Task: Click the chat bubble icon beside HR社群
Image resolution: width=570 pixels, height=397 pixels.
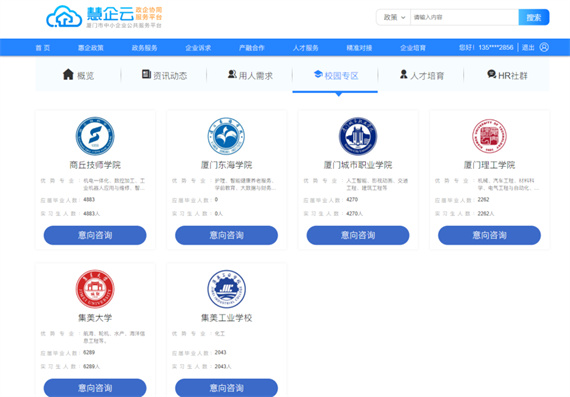Action: [x=491, y=74]
